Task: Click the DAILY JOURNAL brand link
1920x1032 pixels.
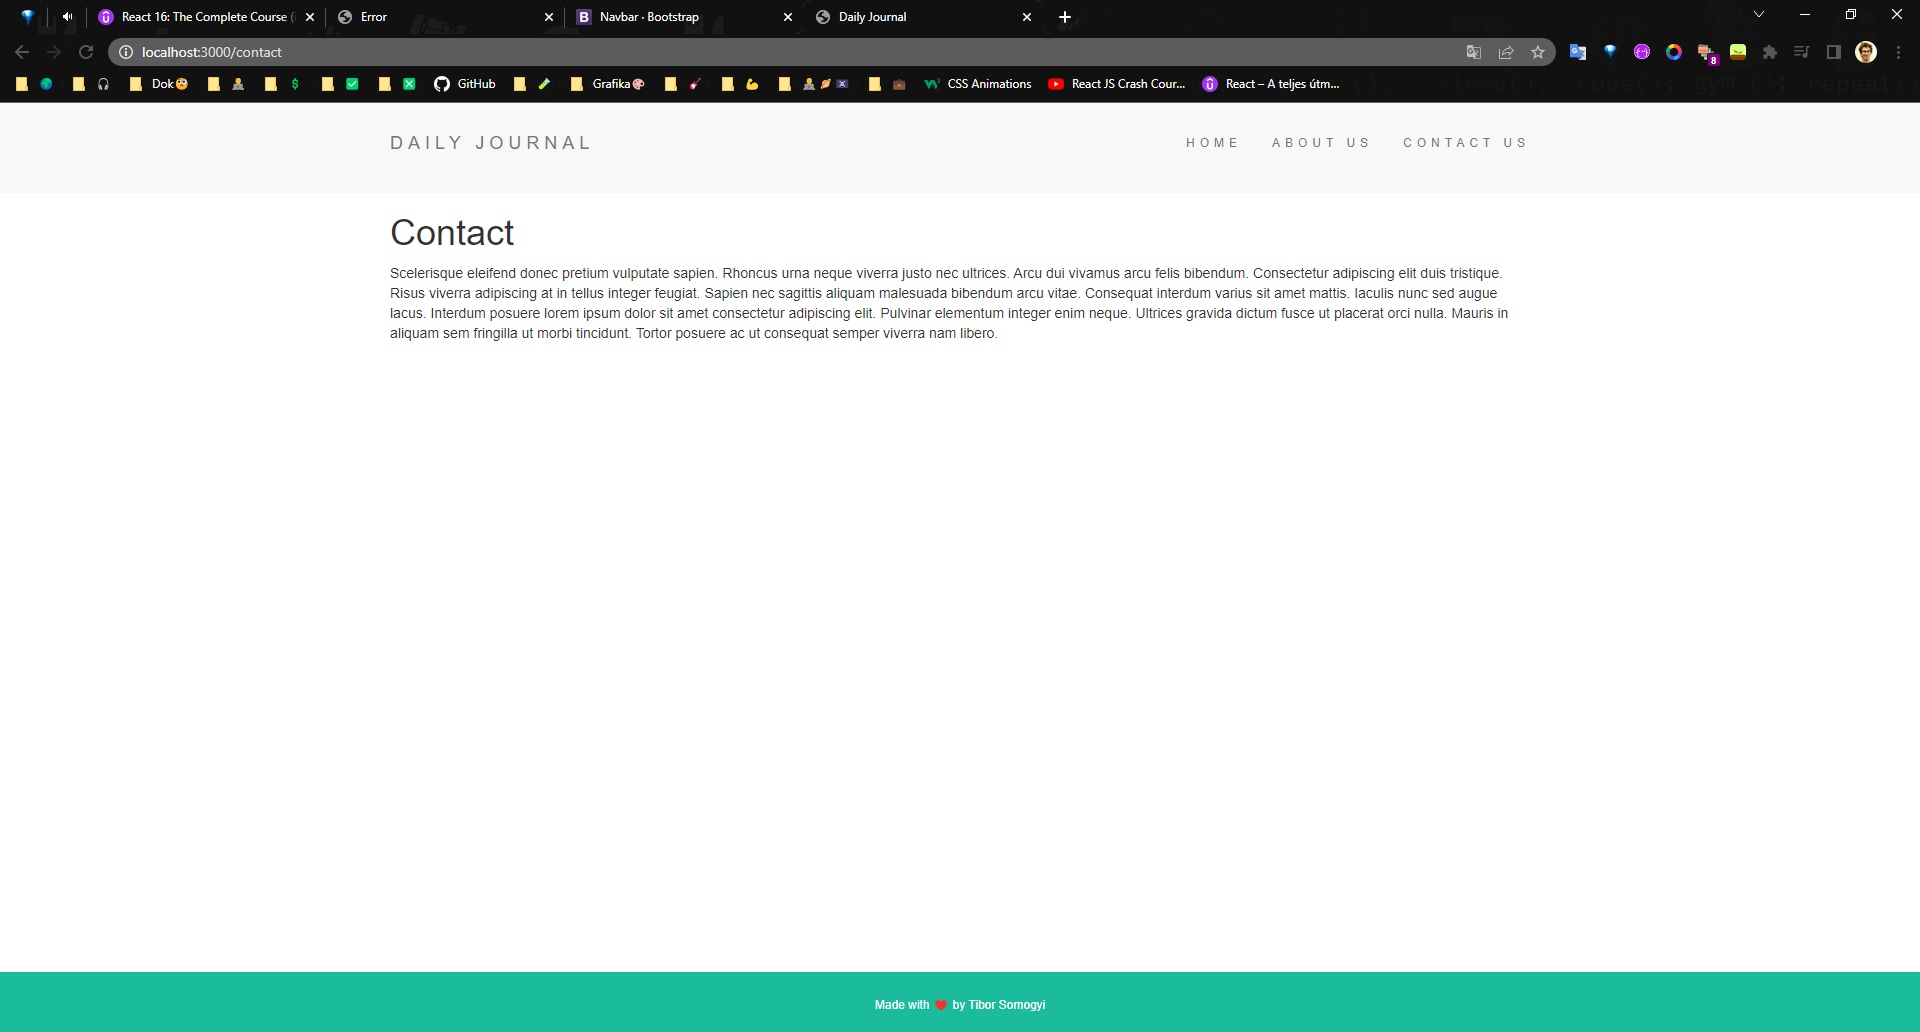Action: click(x=490, y=143)
